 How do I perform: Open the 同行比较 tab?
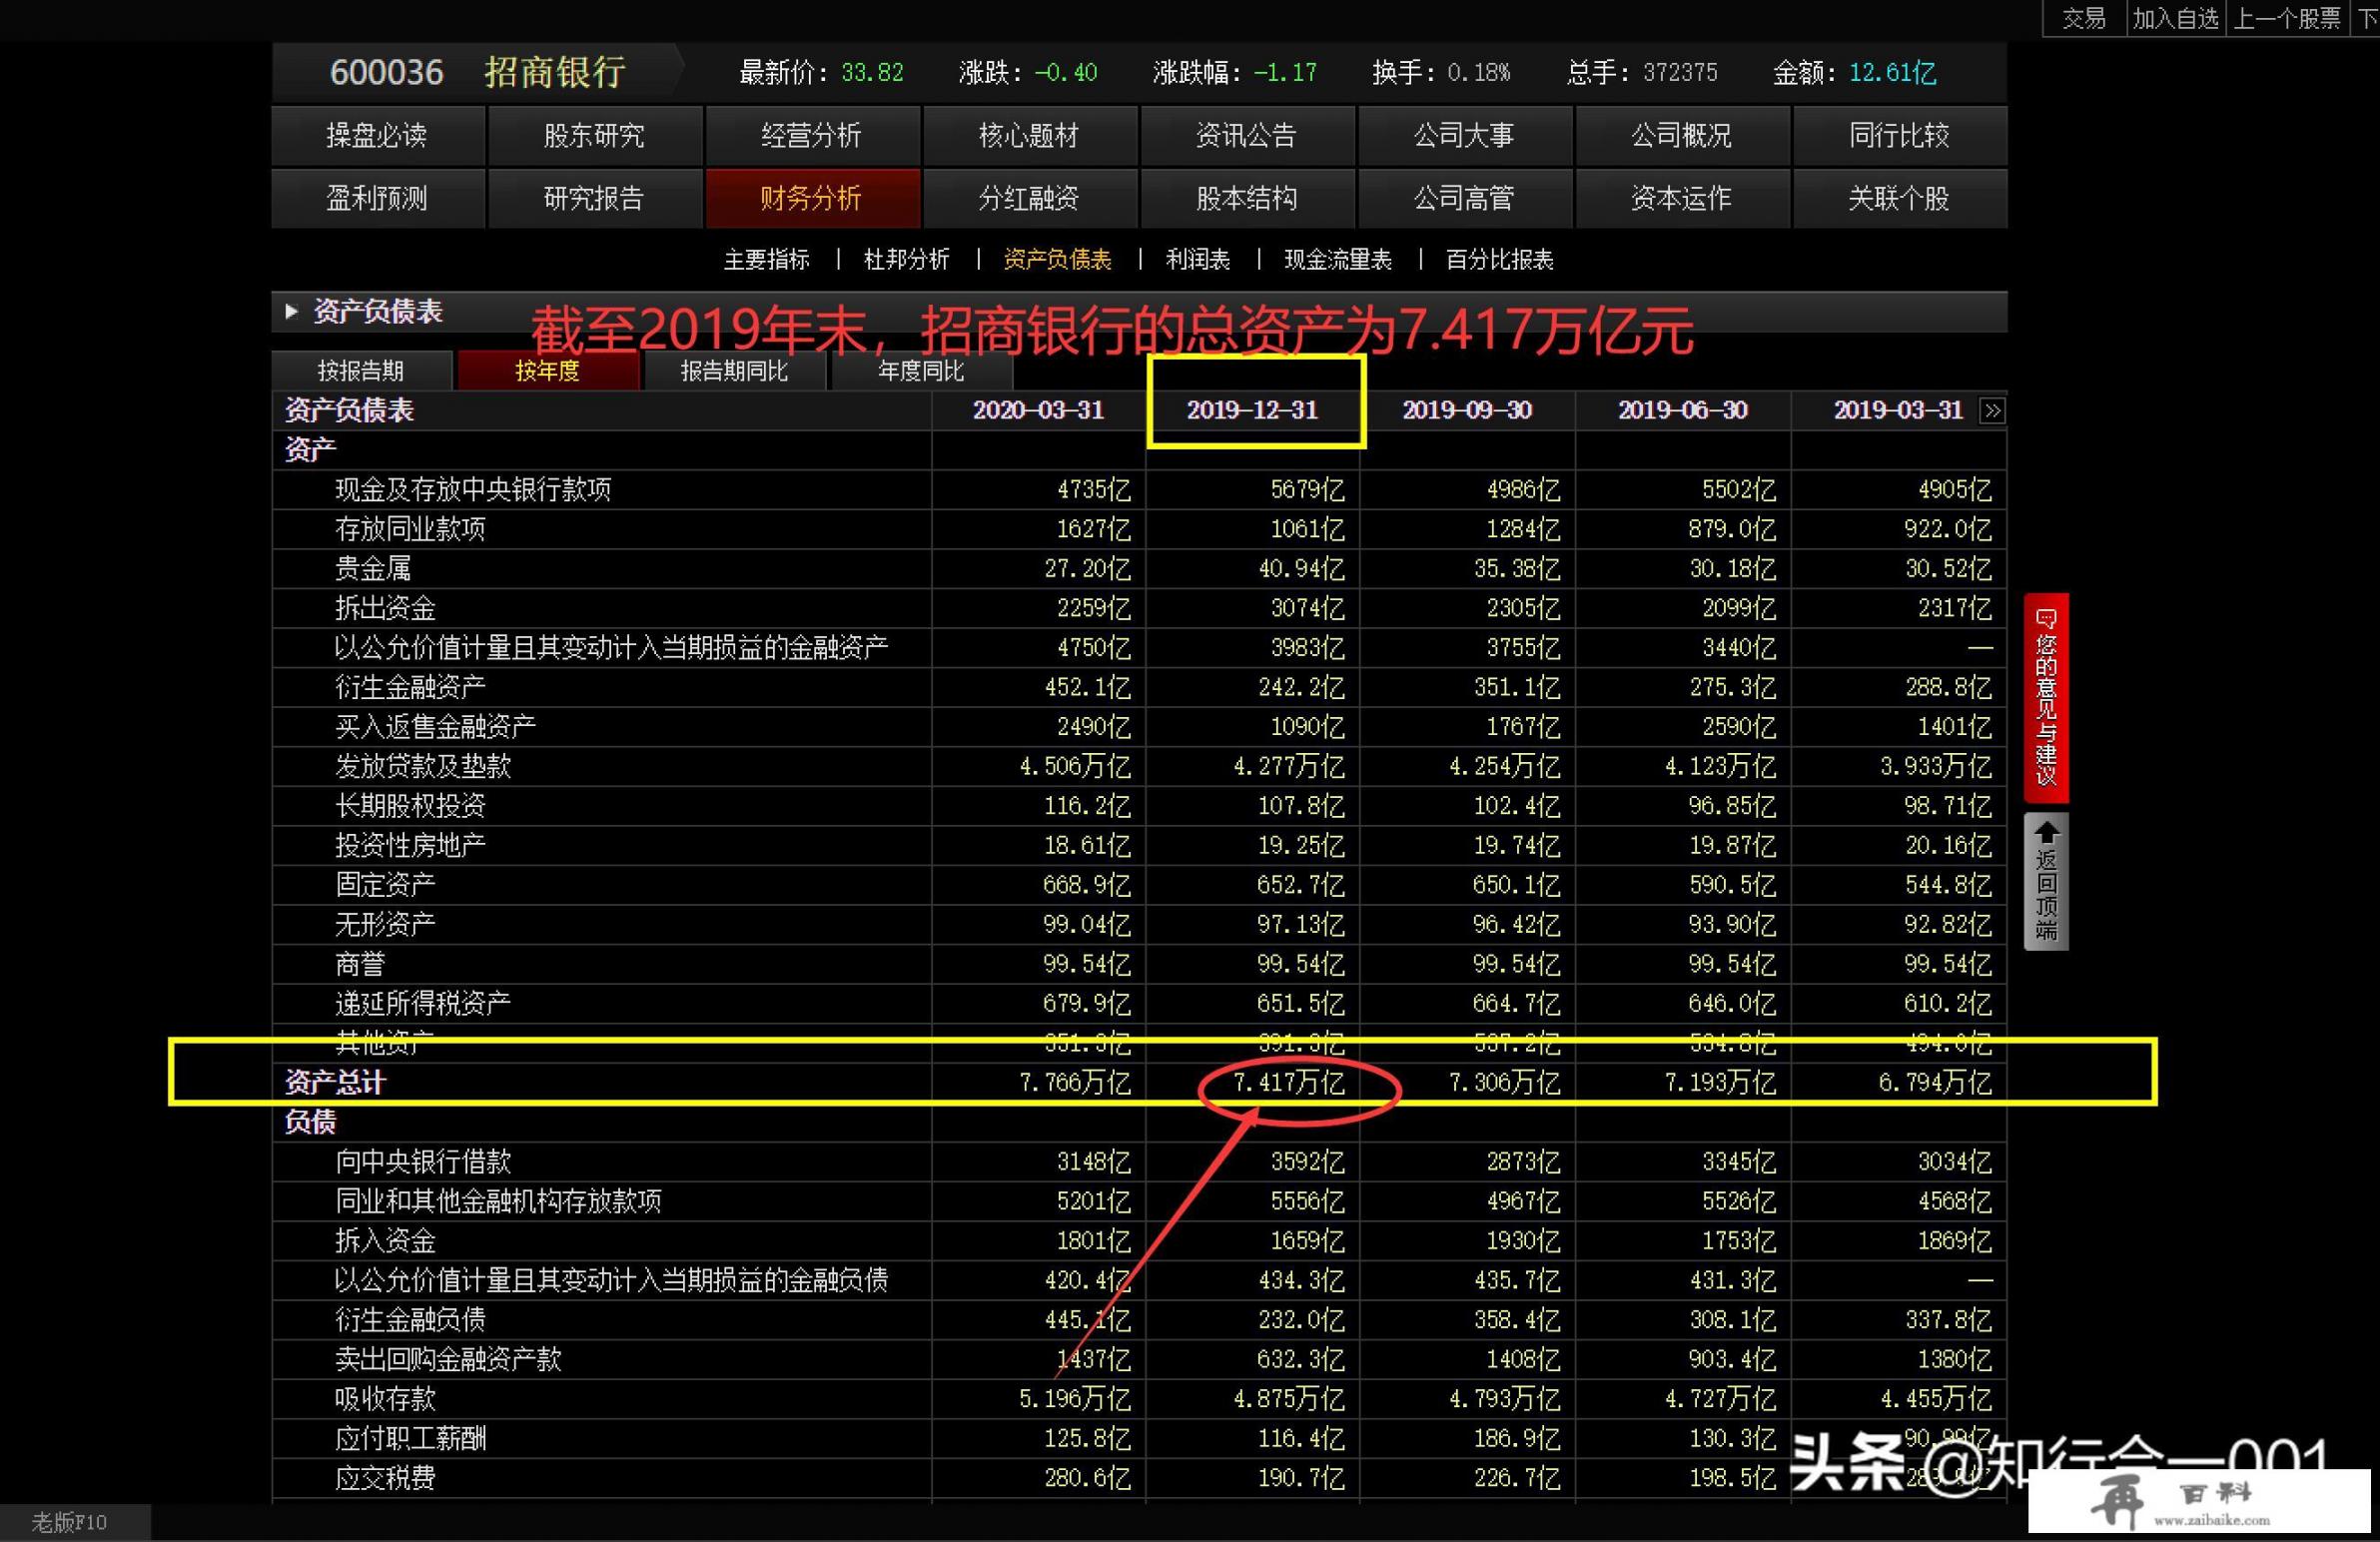[x=1899, y=135]
